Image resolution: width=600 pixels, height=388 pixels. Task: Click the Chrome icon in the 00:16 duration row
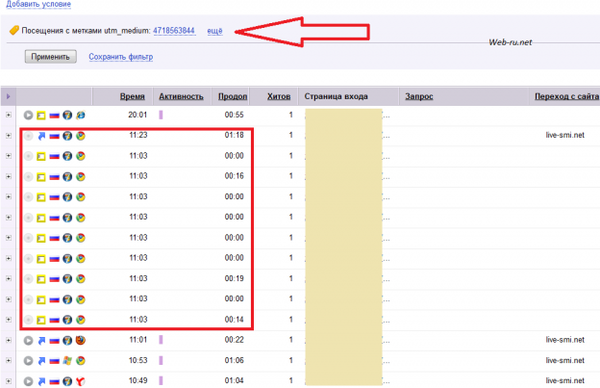[80, 176]
